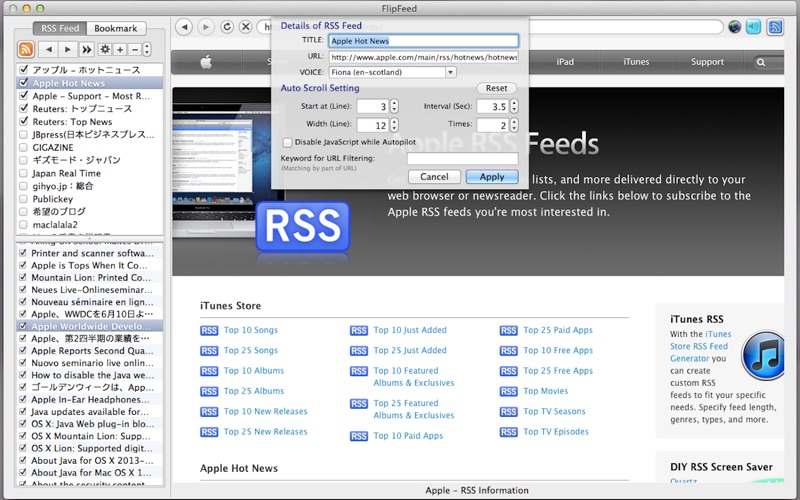
Task: Toggle speech with speaker icon in toolbar
Action: coord(754,27)
